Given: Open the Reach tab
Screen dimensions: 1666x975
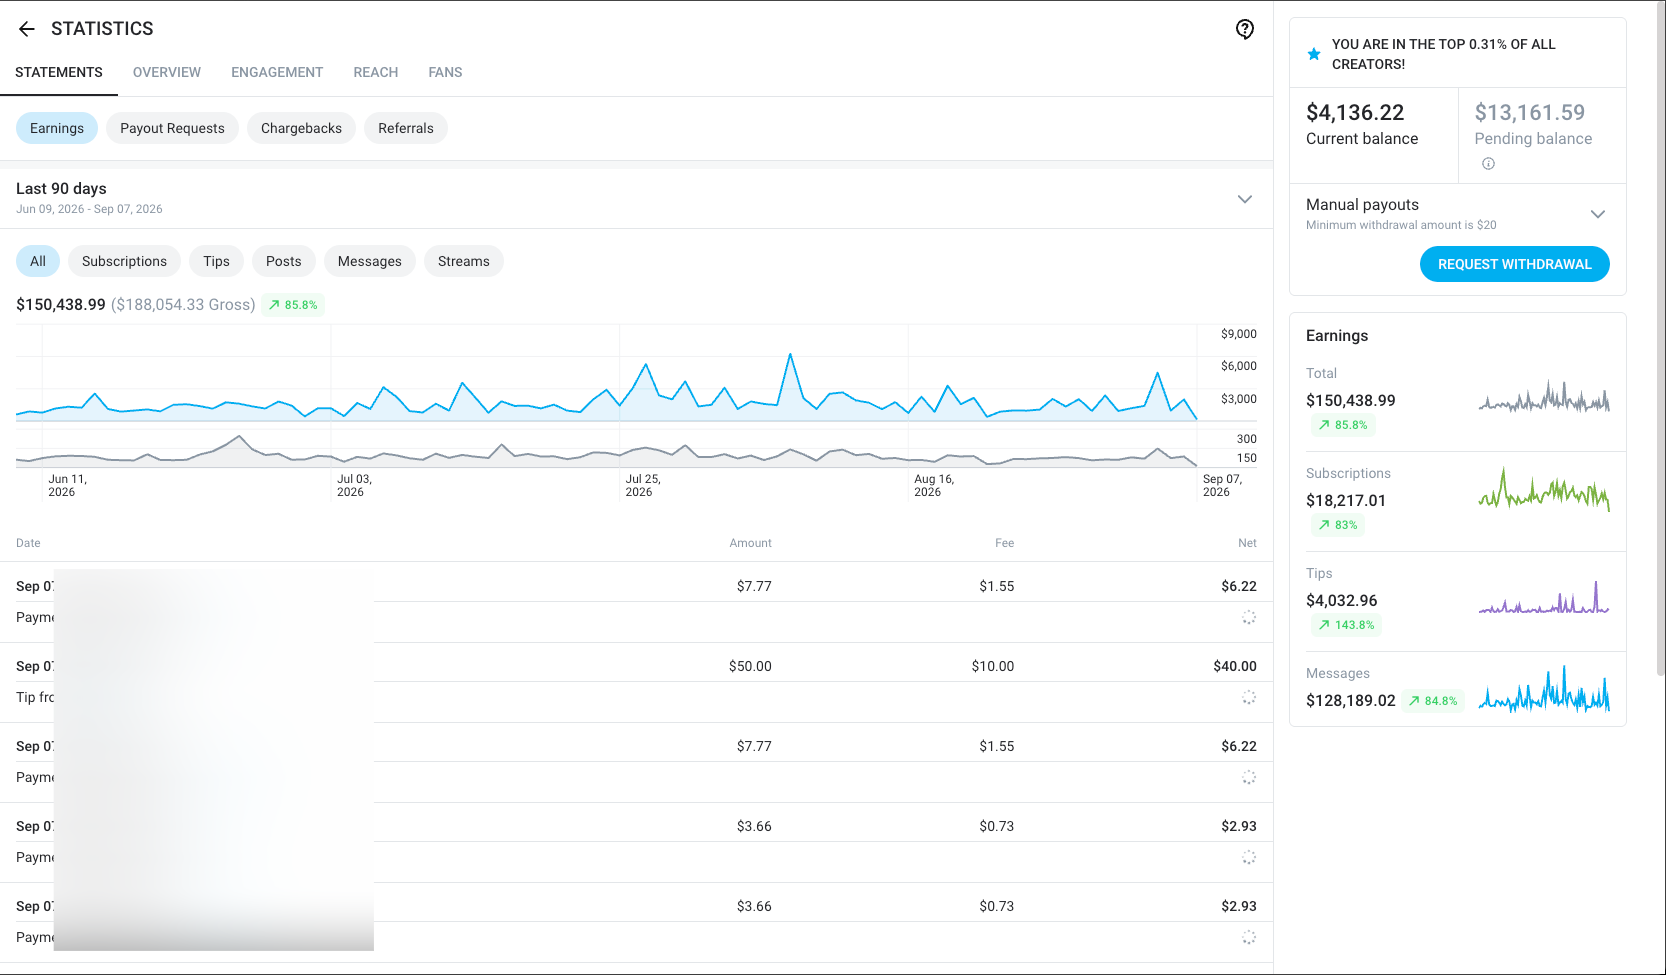Looking at the screenshot, I should pos(376,72).
